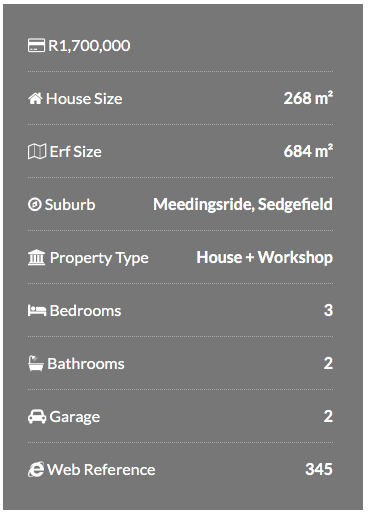The height and width of the screenshot is (516, 368).
Task: Click the bank building Property Type icon
Action: pyautogui.click(x=36, y=257)
